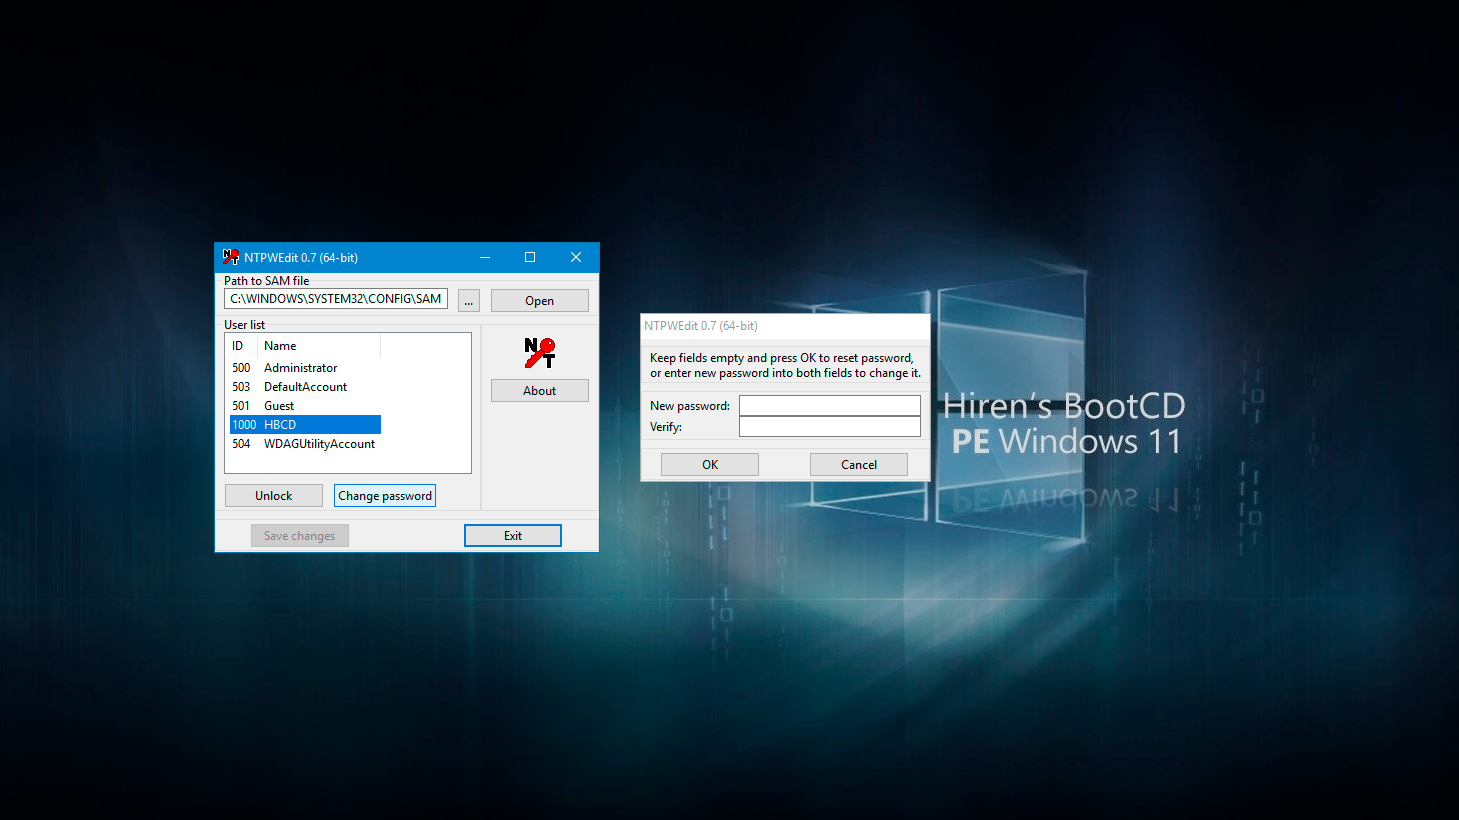Pick the WDAGUtilityAccount entry
Screen dimensions: 1459x820
(319, 444)
